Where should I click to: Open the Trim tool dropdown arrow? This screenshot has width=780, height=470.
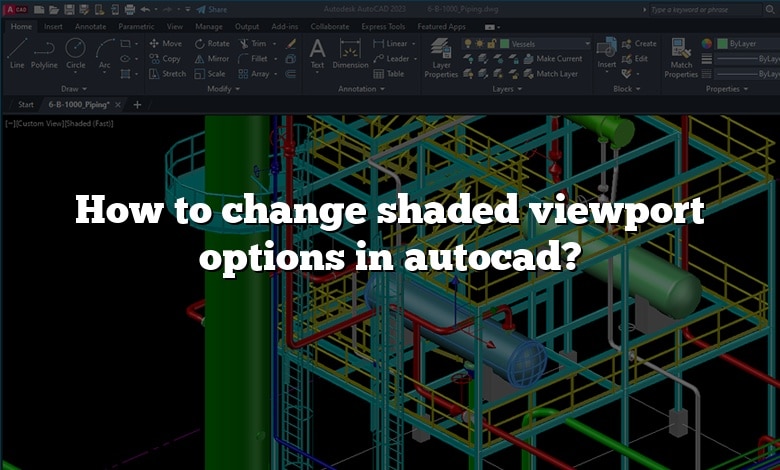click(275, 44)
